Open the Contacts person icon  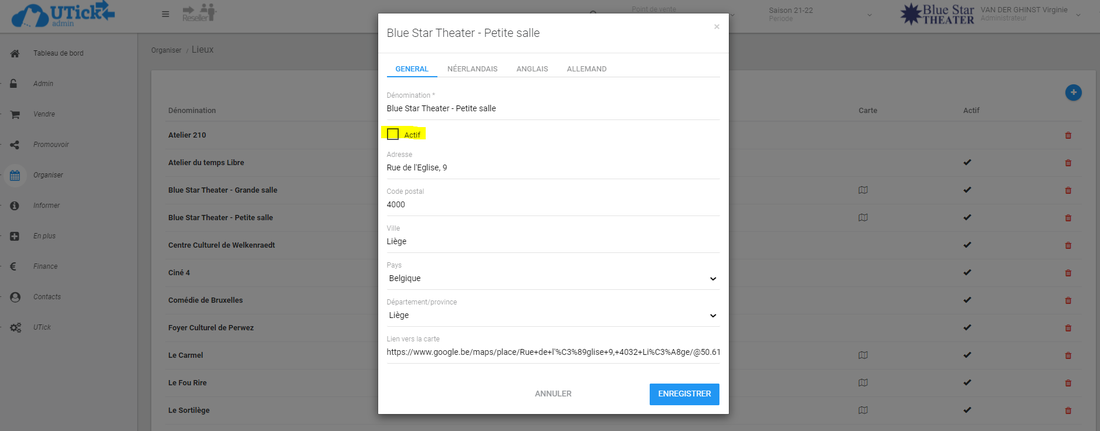point(15,297)
